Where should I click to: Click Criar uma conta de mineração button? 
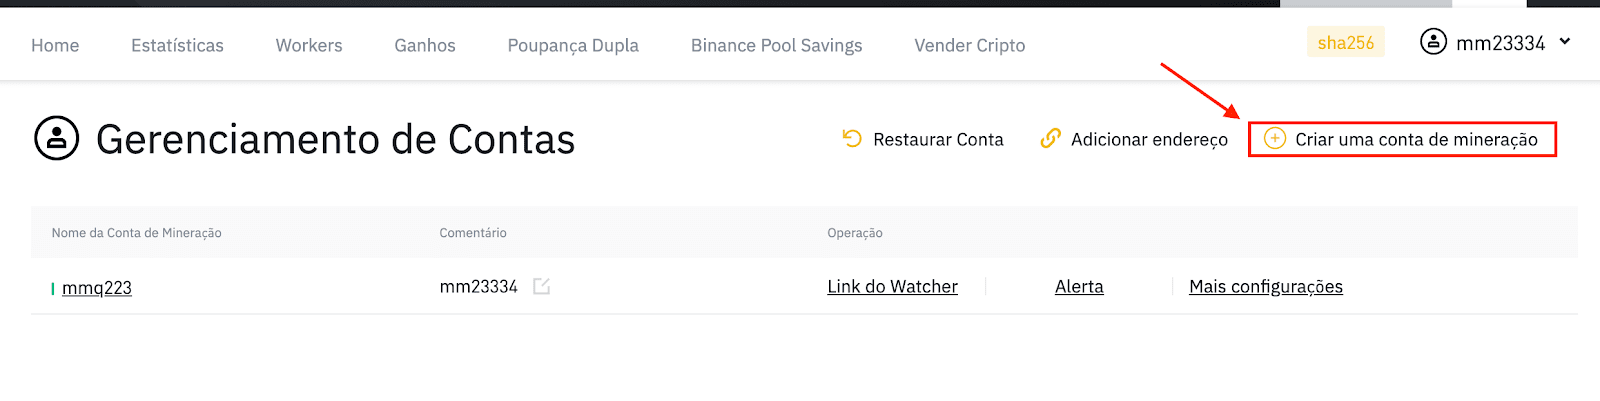click(1402, 139)
